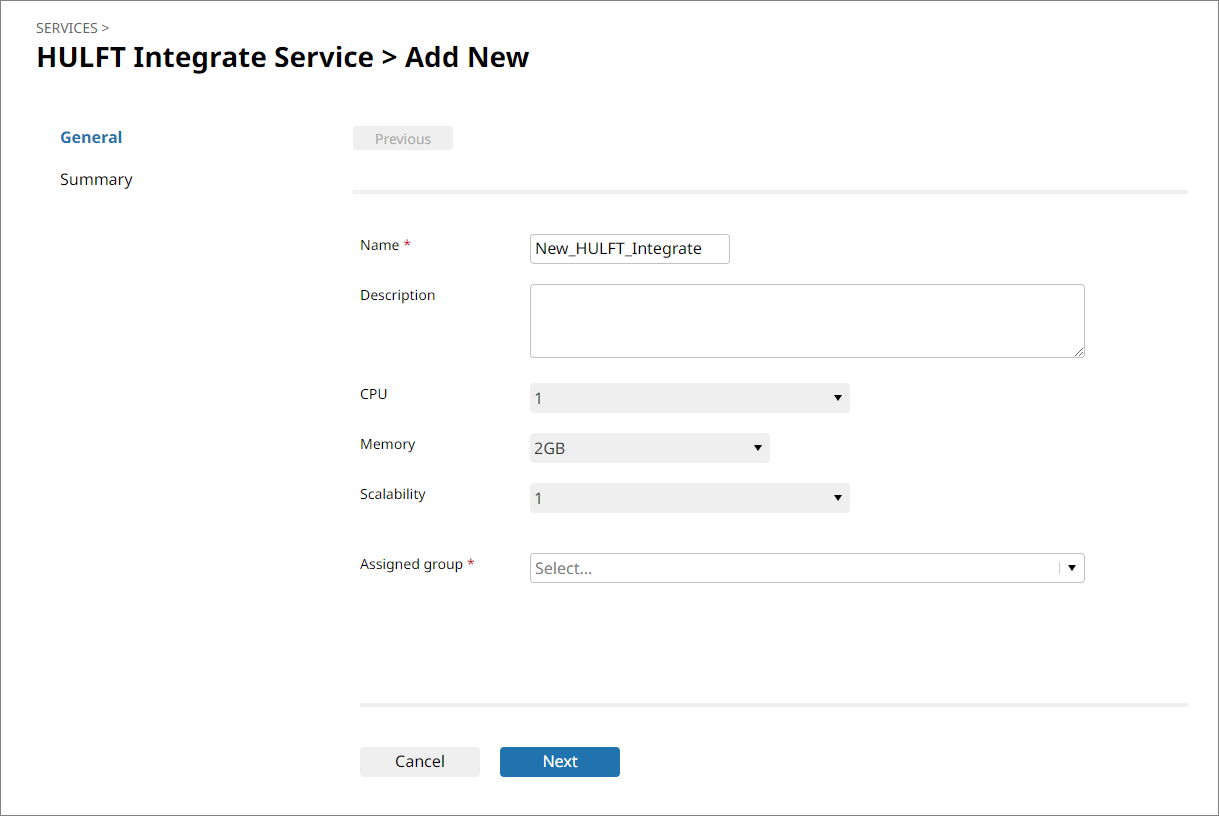The width and height of the screenshot is (1219, 816).
Task: Click inside the Description text area
Action: point(806,320)
